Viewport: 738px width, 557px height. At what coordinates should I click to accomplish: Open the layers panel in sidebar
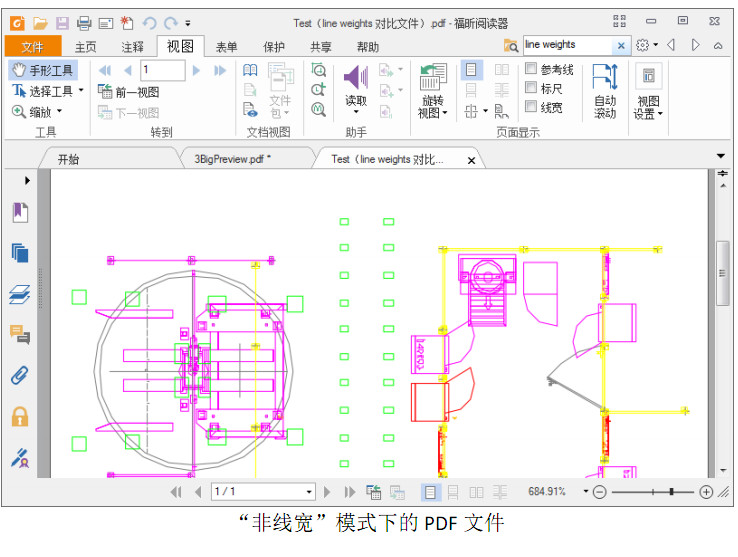click(20, 294)
